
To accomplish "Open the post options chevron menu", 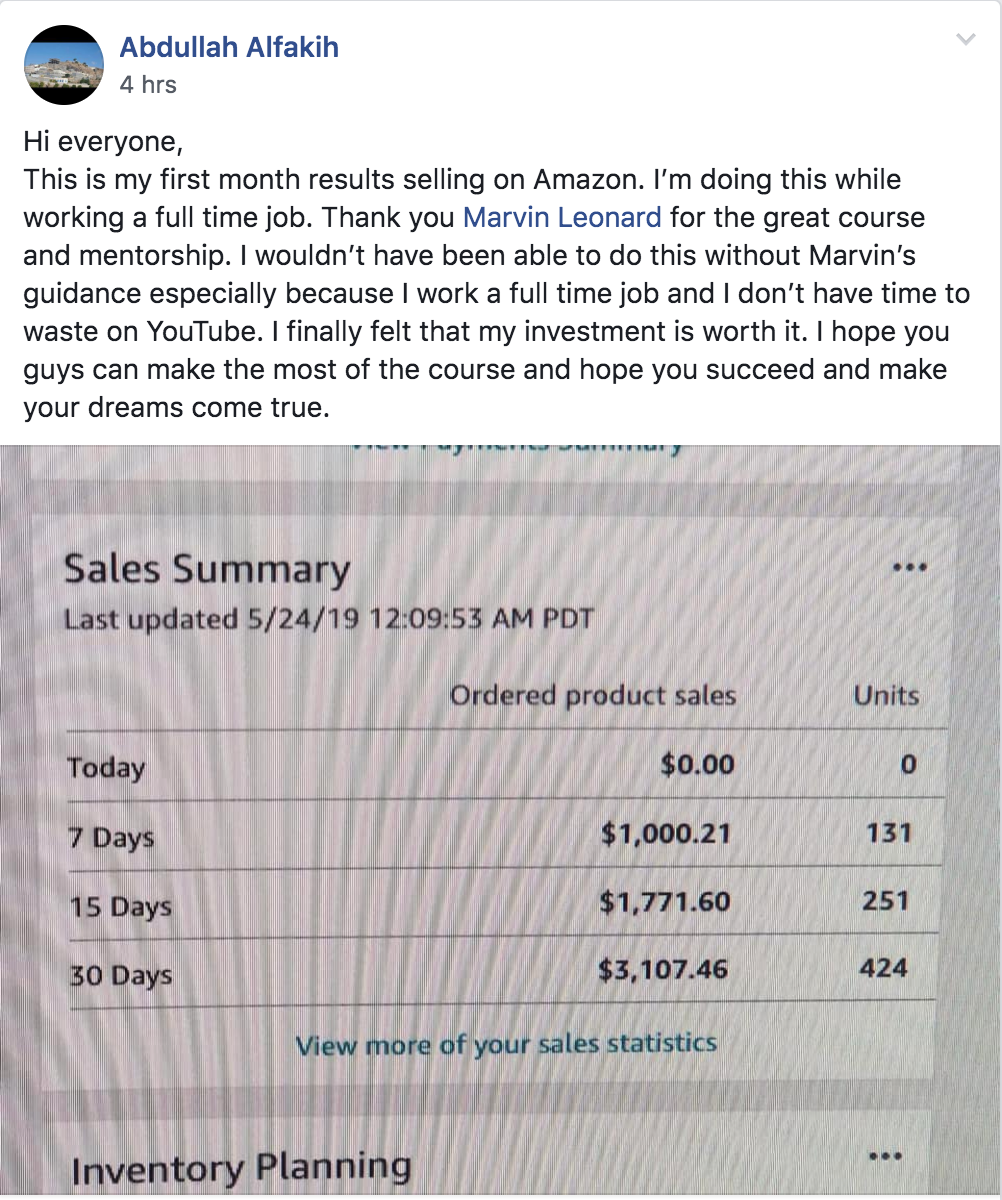I will [965, 40].
